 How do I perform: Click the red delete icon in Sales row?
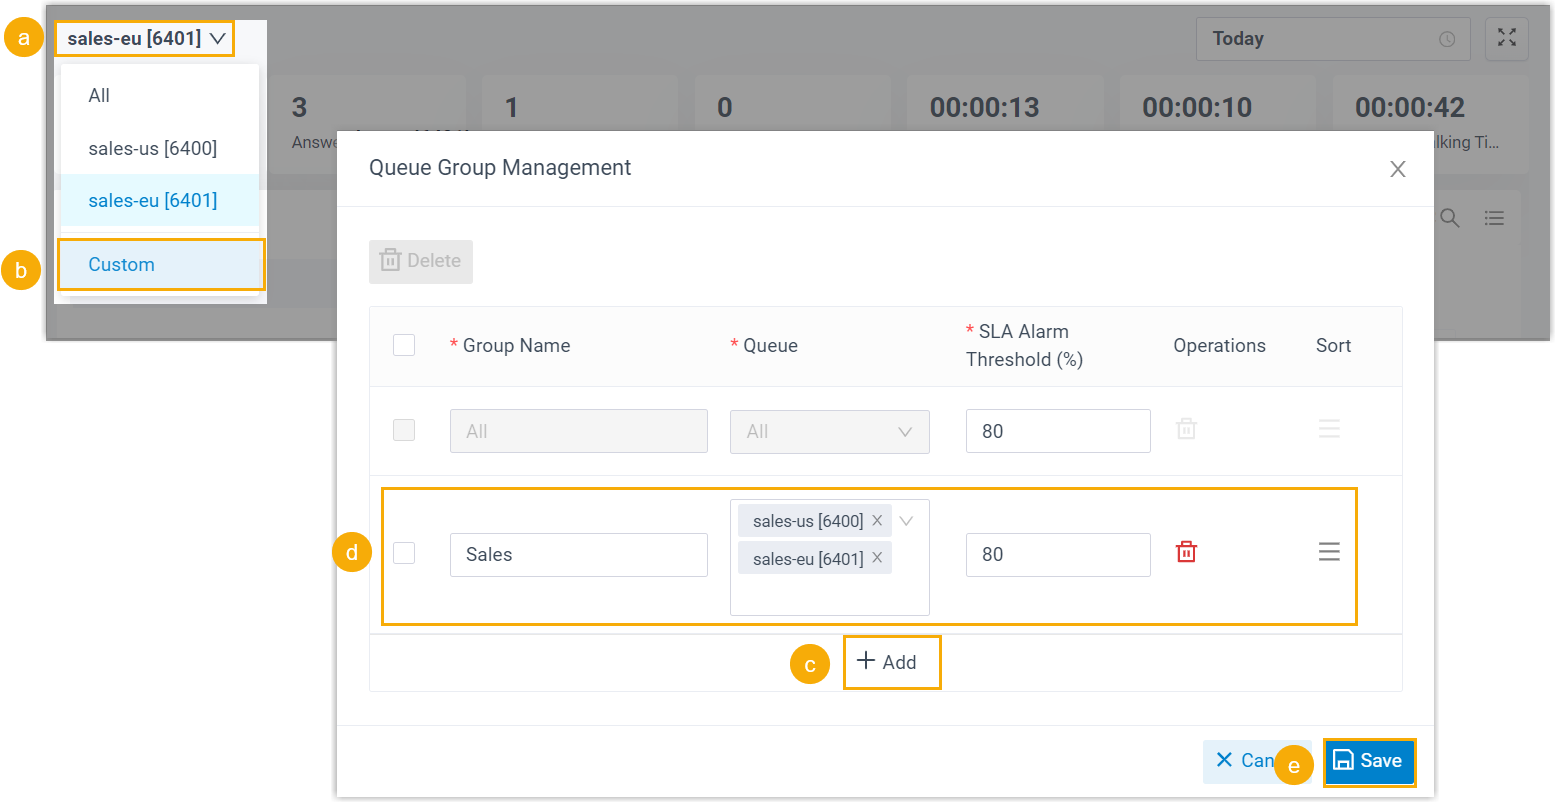coord(1186,552)
